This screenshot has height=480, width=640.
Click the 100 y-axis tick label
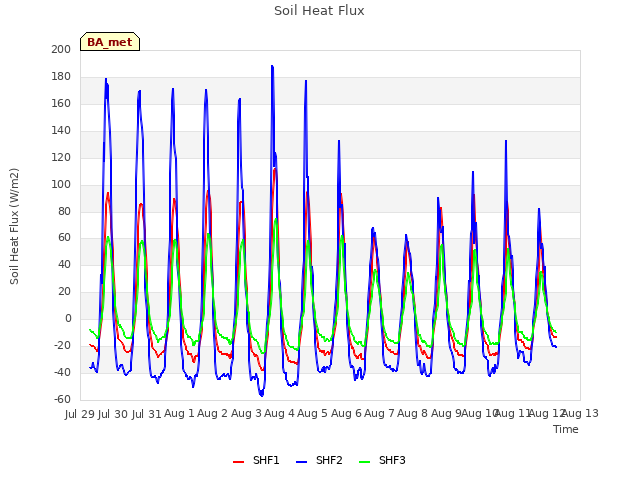[x=61, y=184]
